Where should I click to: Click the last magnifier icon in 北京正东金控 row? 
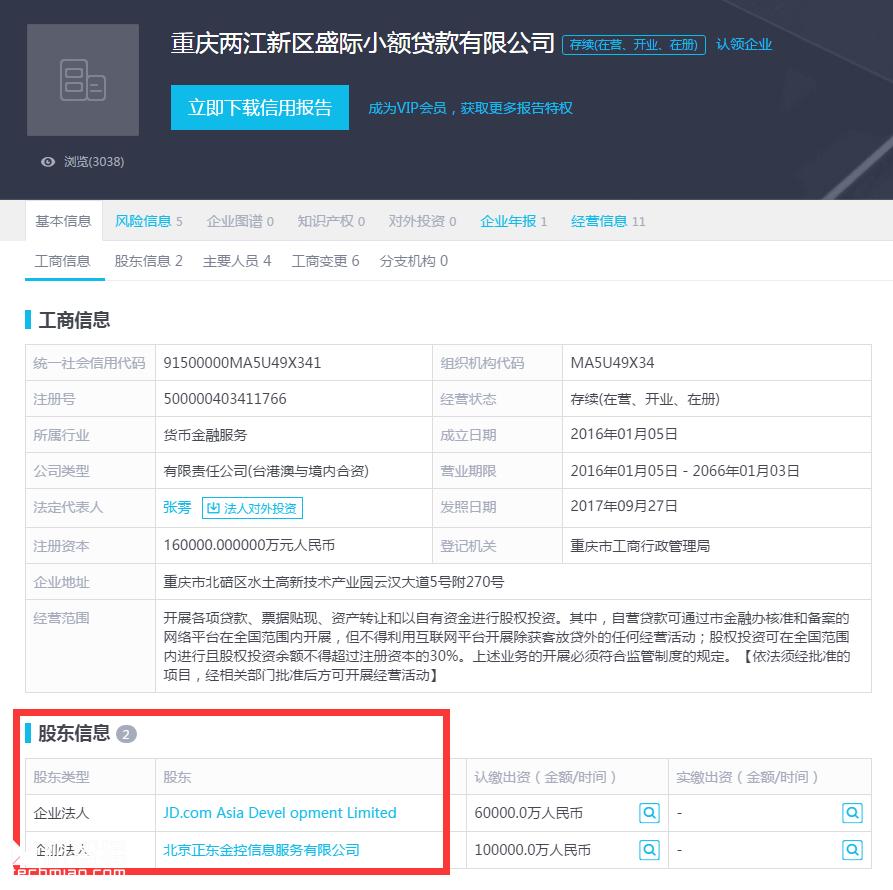point(852,850)
